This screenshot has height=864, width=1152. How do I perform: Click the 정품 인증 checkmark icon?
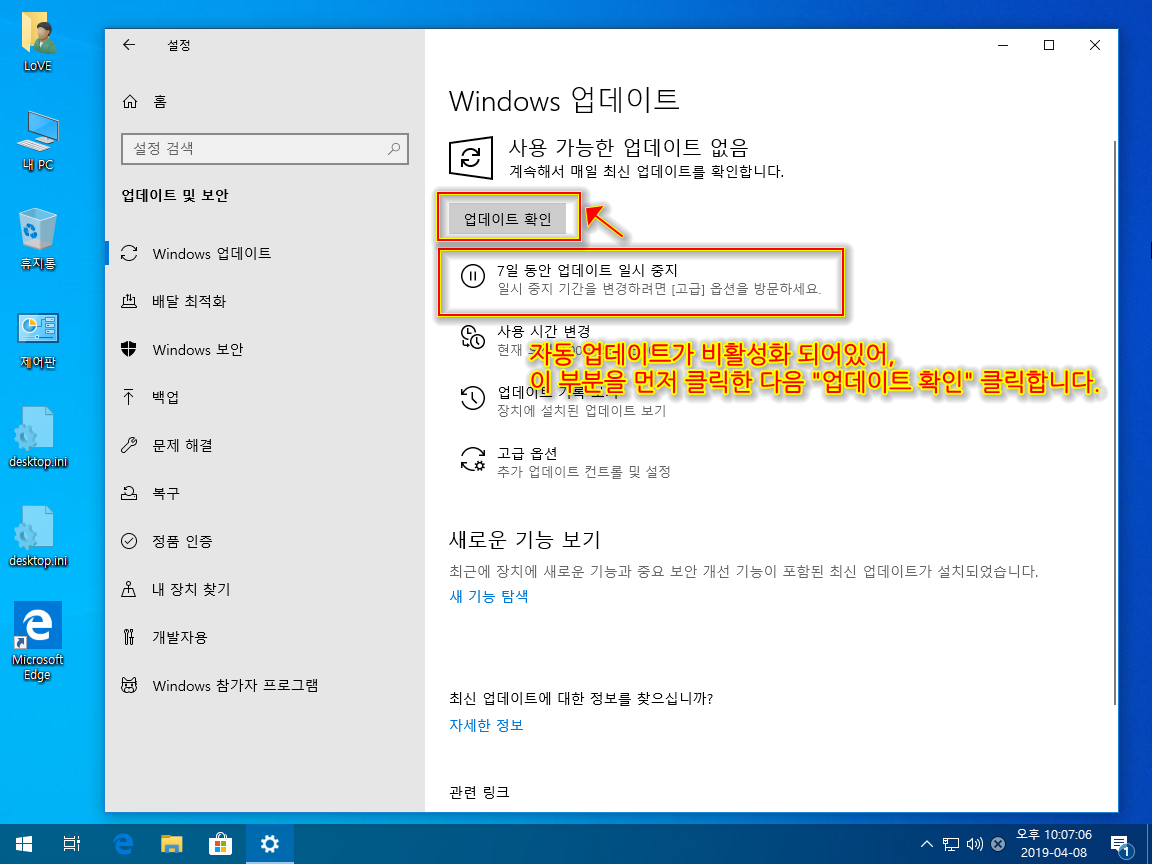(129, 541)
